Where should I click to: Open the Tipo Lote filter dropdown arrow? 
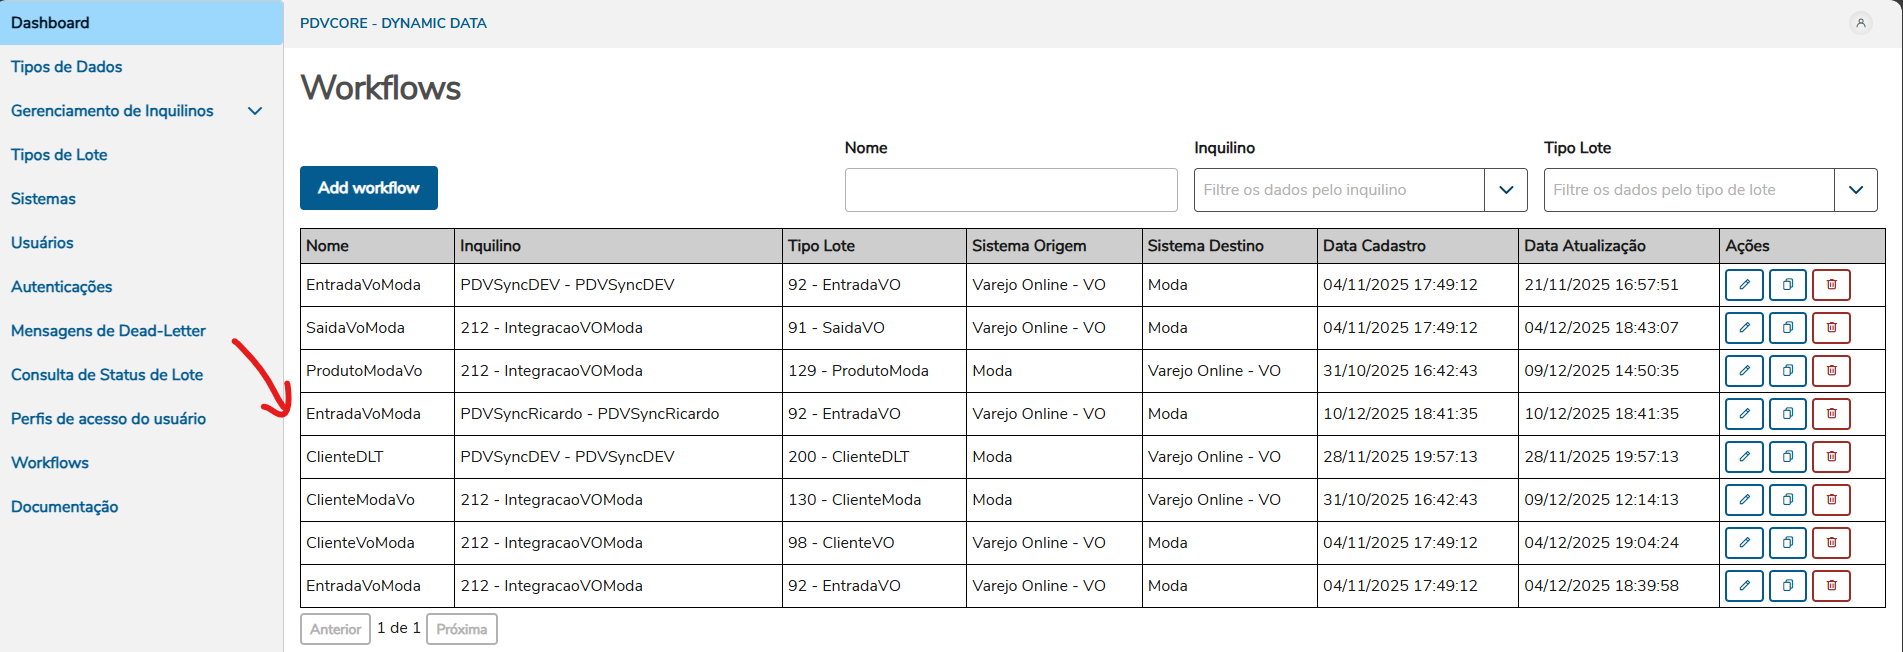(1855, 190)
